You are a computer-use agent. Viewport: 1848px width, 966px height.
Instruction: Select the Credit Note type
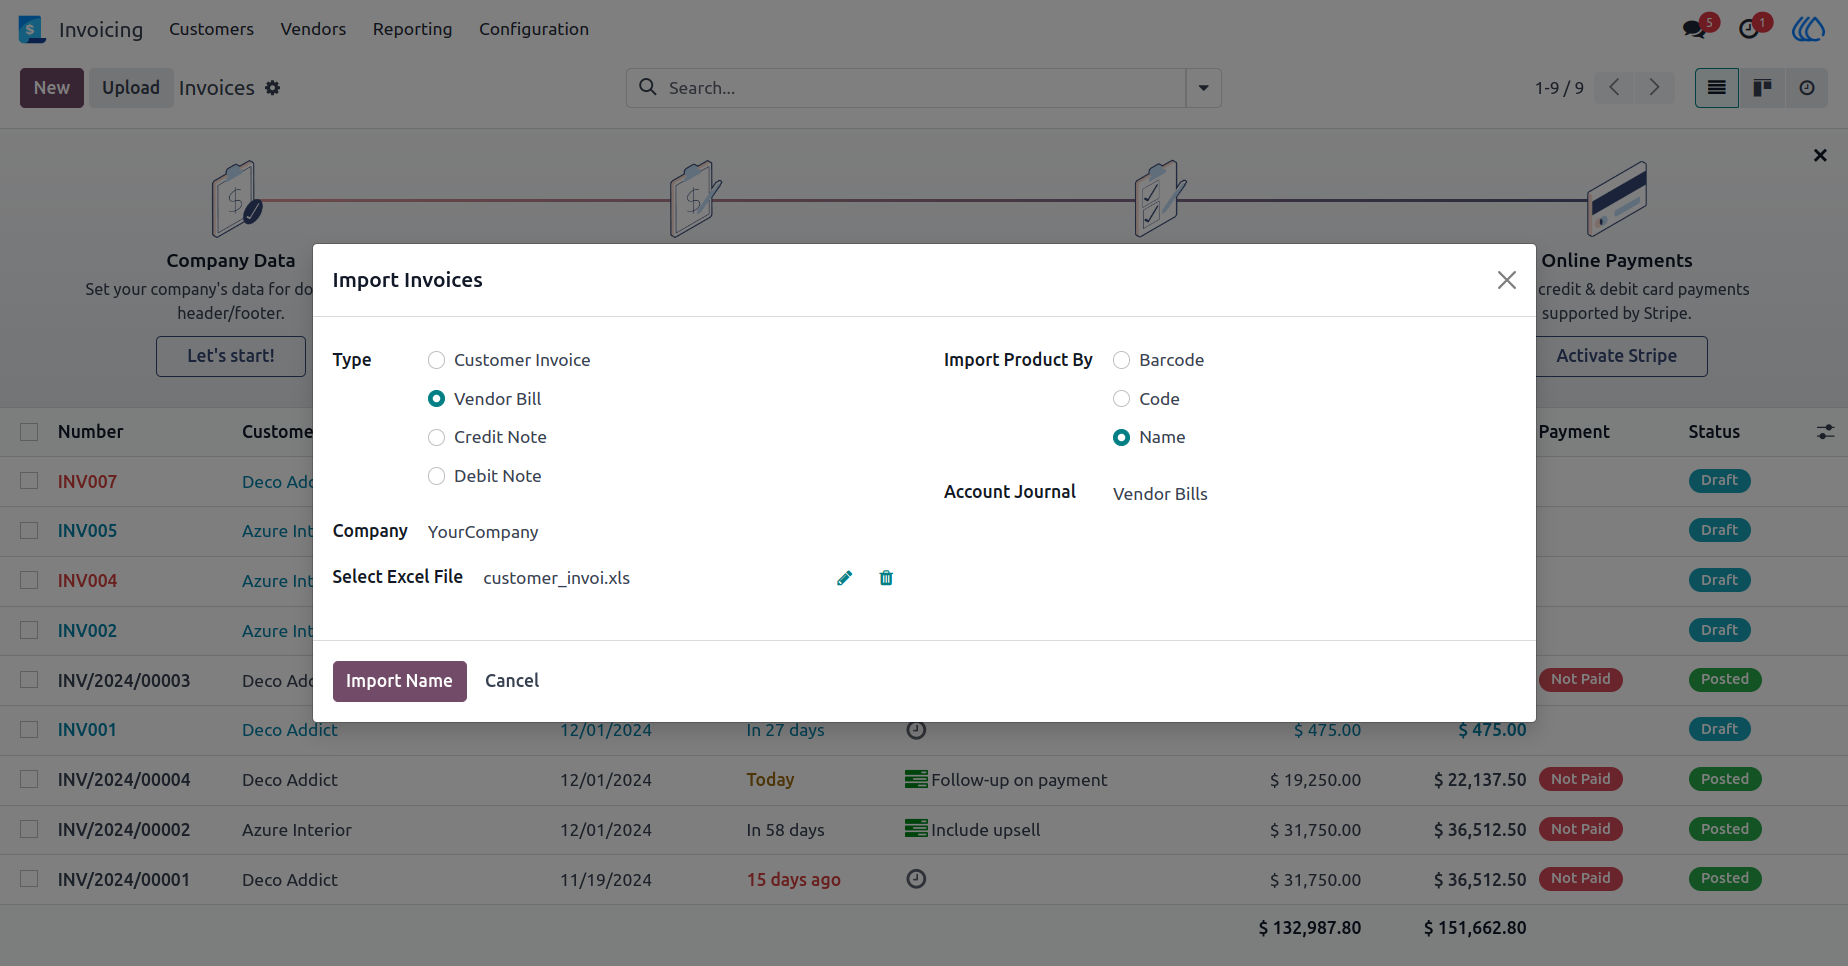pos(436,437)
